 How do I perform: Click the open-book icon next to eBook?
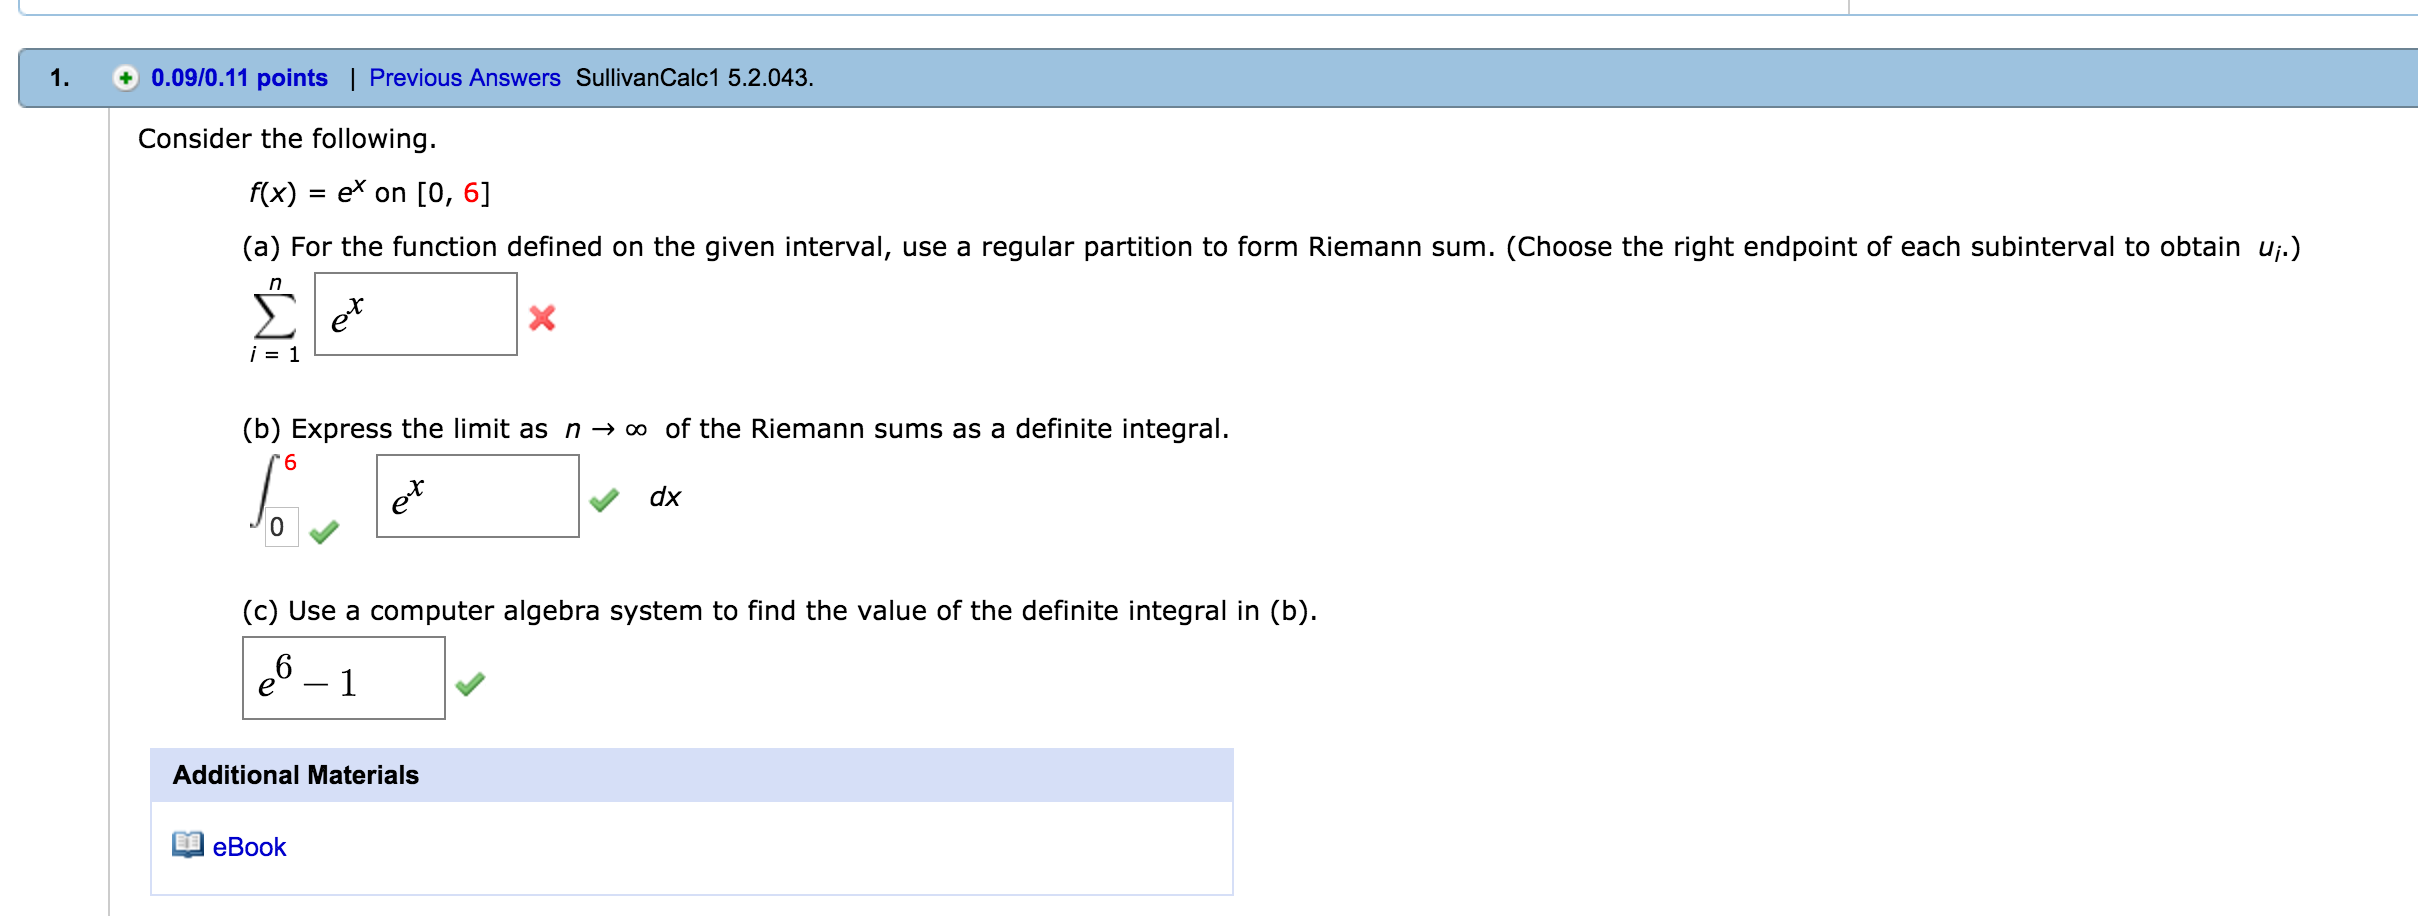pos(186,847)
